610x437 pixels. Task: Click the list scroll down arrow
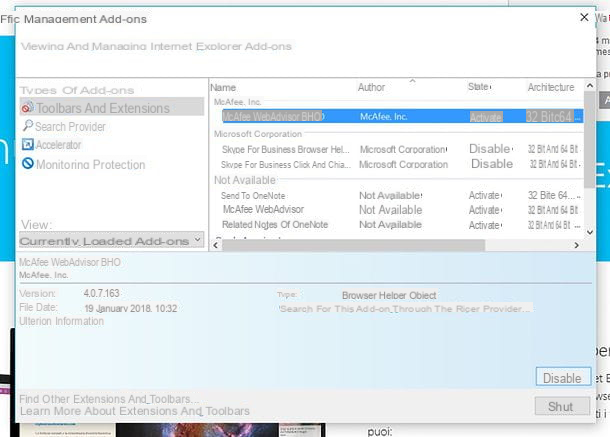590,232
